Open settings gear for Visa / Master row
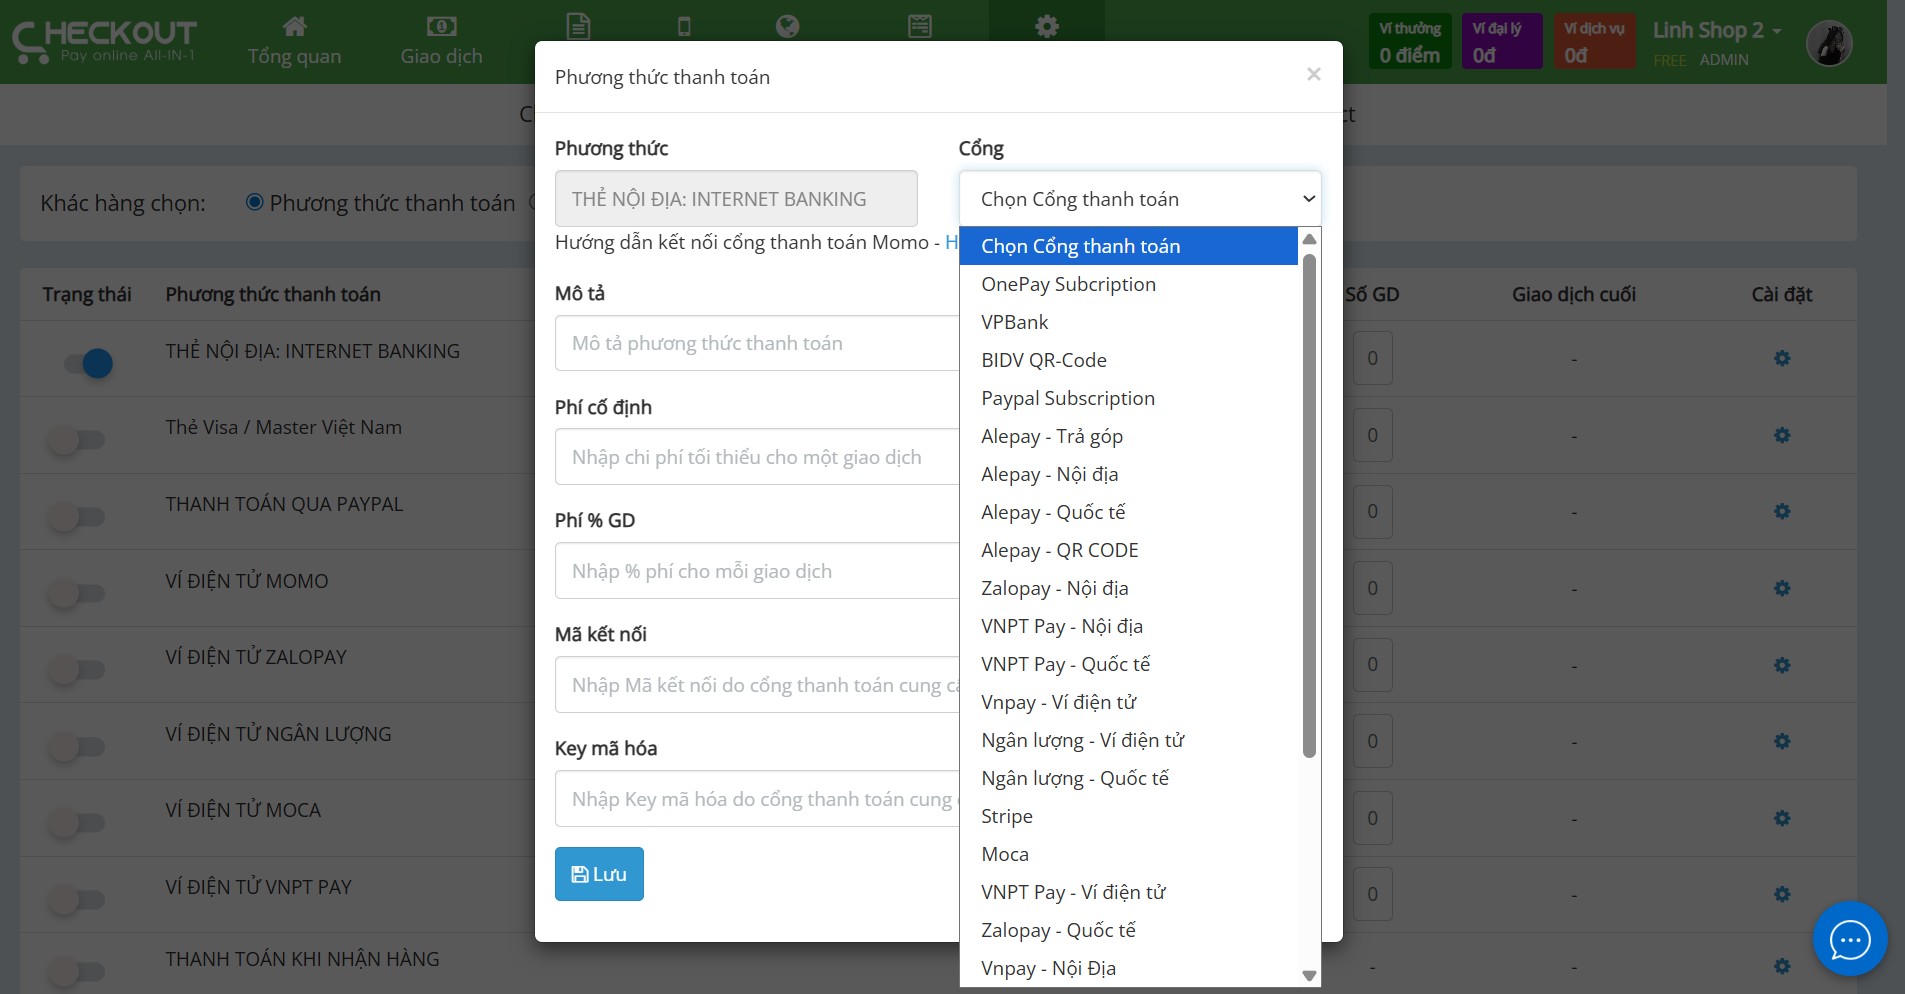Image resolution: width=1905 pixels, height=994 pixels. (1782, 435)
